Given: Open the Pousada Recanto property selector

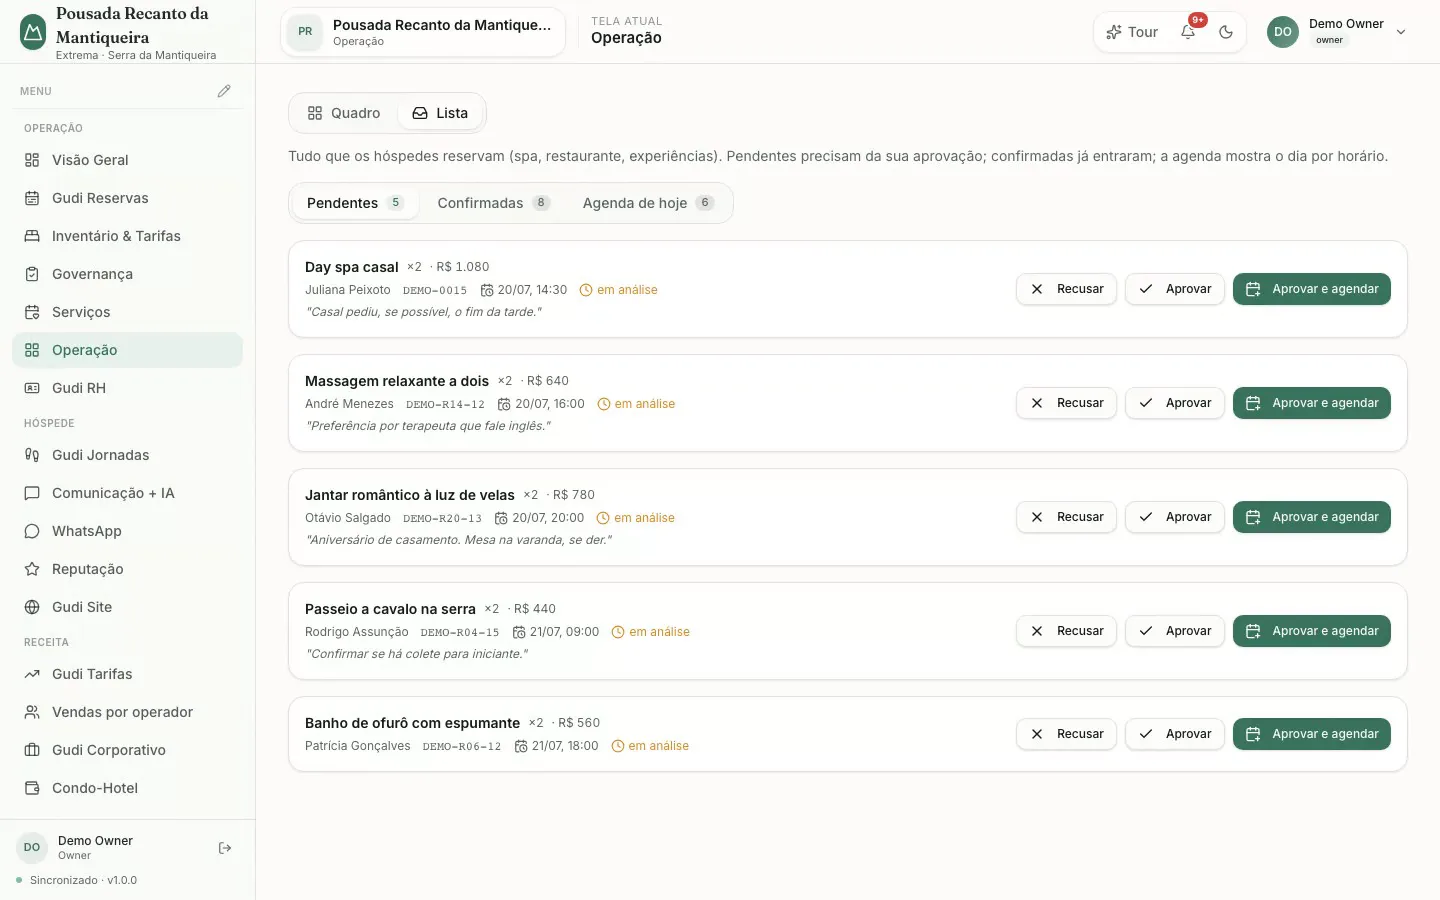Looking at the screenshot, I should coord(423,32).
